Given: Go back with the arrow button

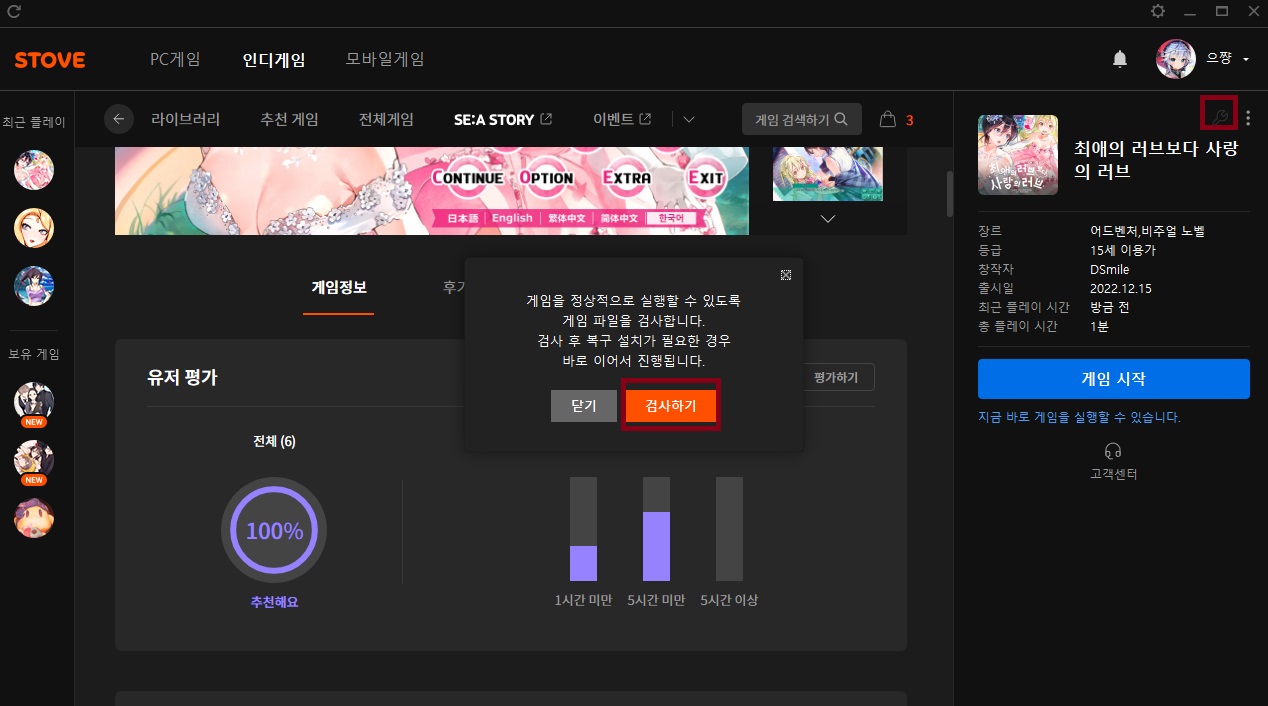Looking at the screenshot, I should (x=119, y=119).
